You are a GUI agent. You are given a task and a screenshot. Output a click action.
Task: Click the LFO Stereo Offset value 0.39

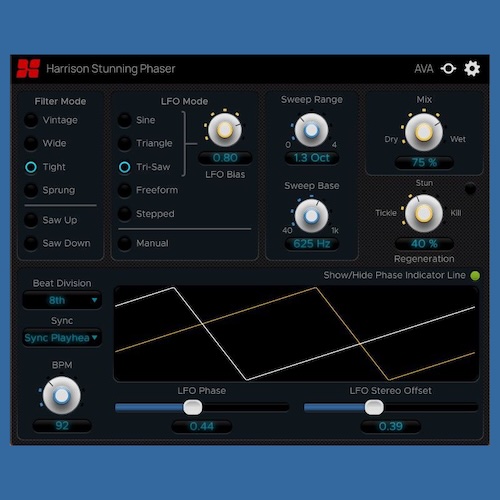pyautogui.click(x=391, y=426)
